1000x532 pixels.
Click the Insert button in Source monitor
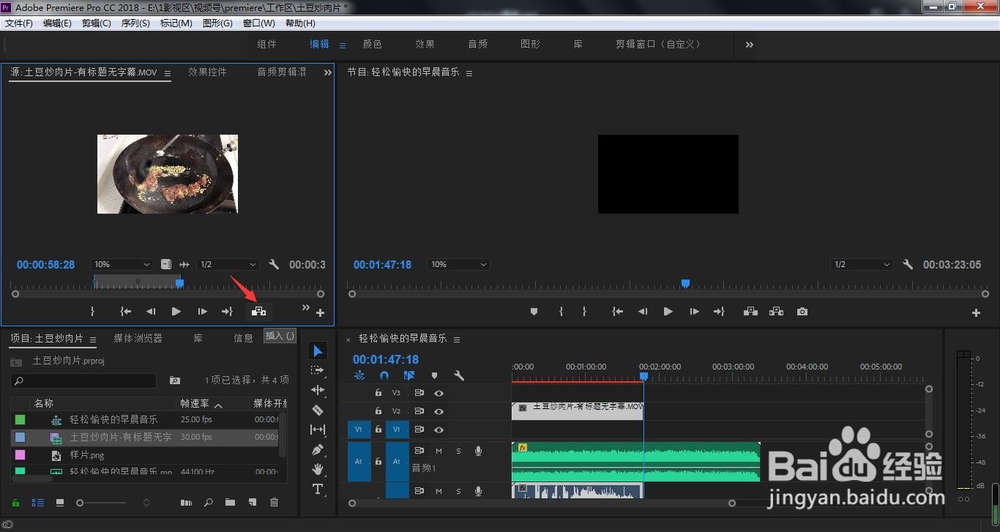click(x=258, y=311)
